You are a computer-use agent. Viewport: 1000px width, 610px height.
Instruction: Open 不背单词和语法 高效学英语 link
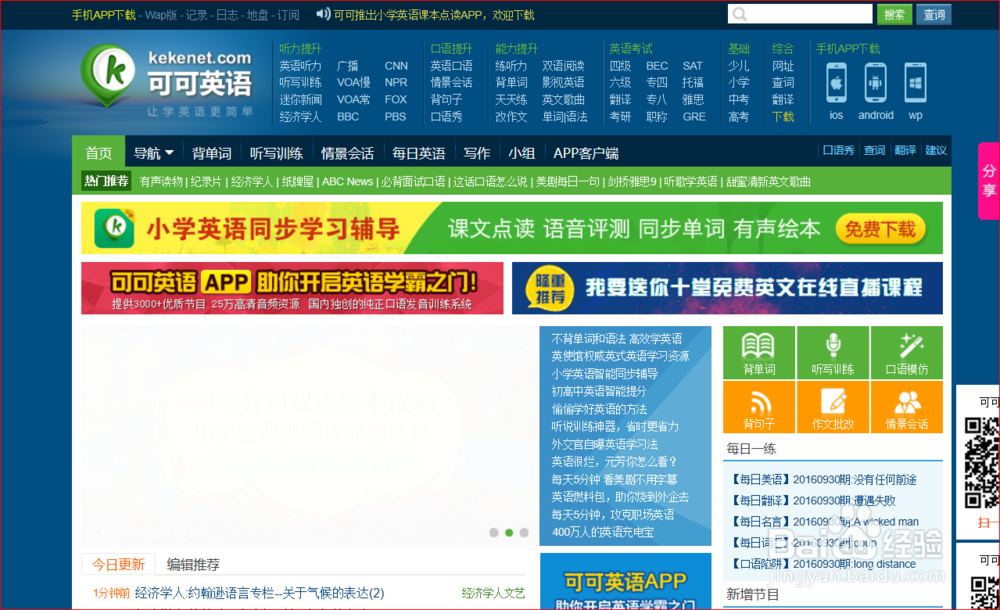617,339
